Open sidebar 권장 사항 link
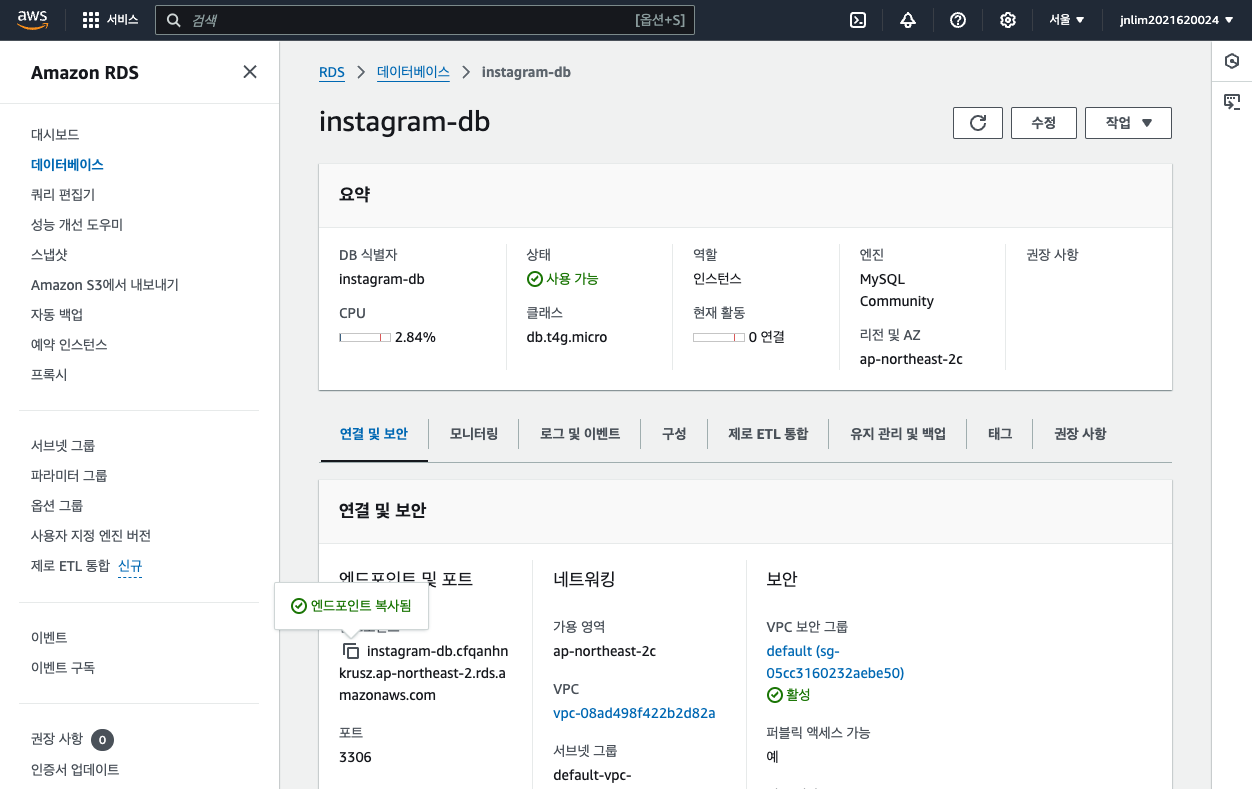This screenshot has height=789, width=1252. tap(57, 739)
